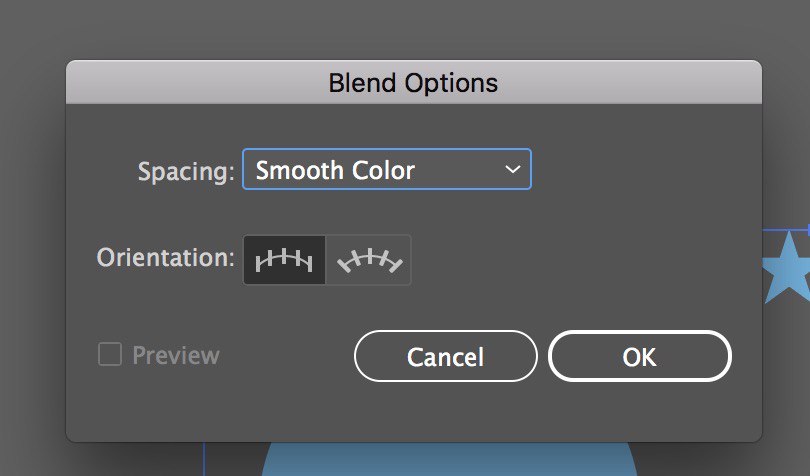810x476 pixels.
Task: Click the Orientation label
Action: pyautogui.click(x=166, y=257)
